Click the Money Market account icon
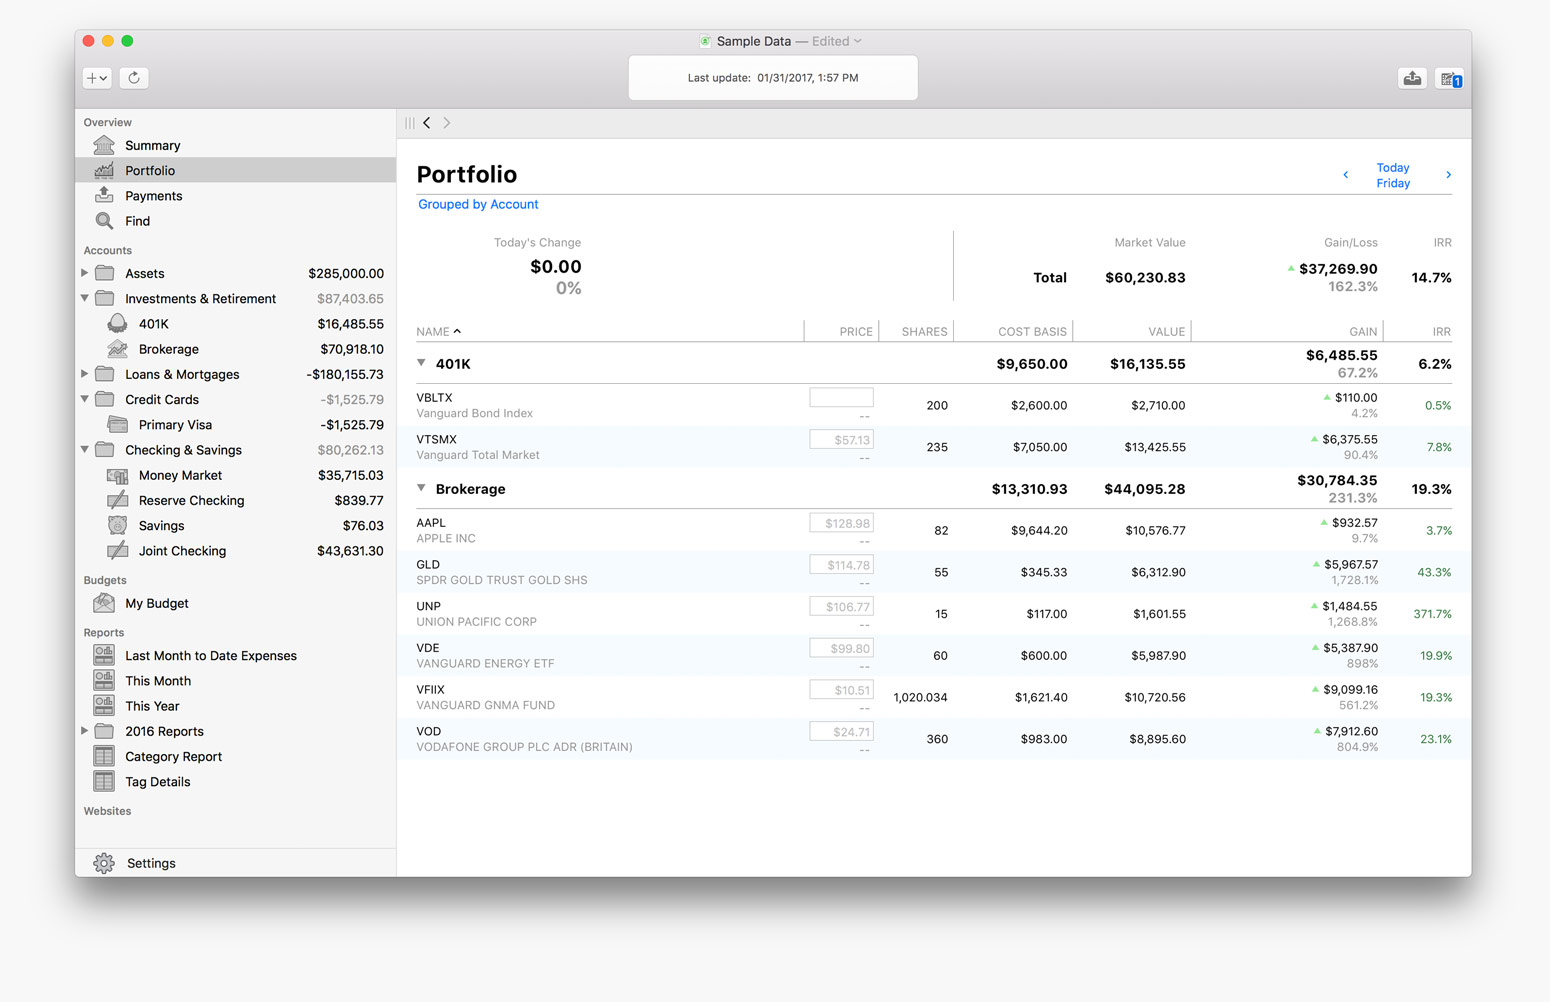 click(x=117, y=475)
